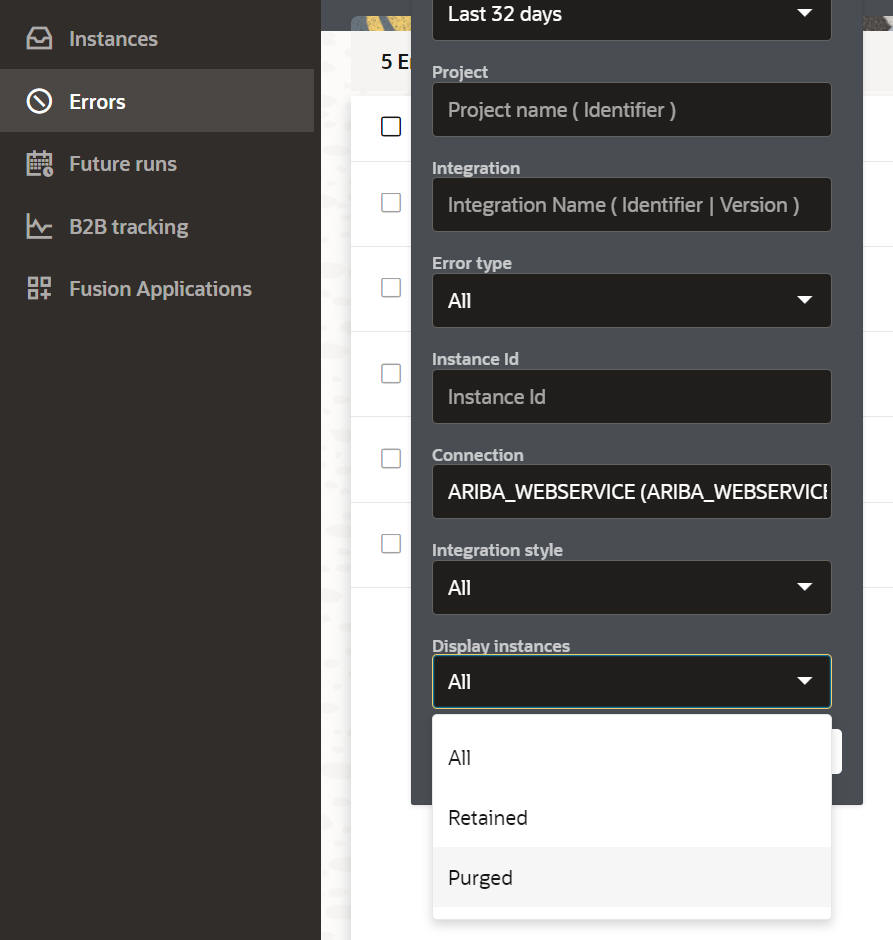Check the last error row checkbox
Image resolution: width=893 pixels, height=940 pixels.
click(391, 543)
